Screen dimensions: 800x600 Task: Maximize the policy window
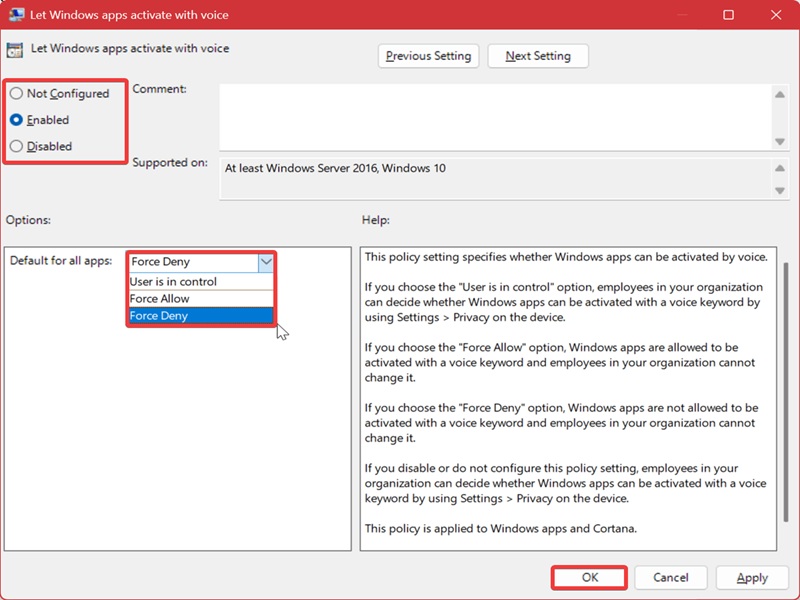pos(729,15)
